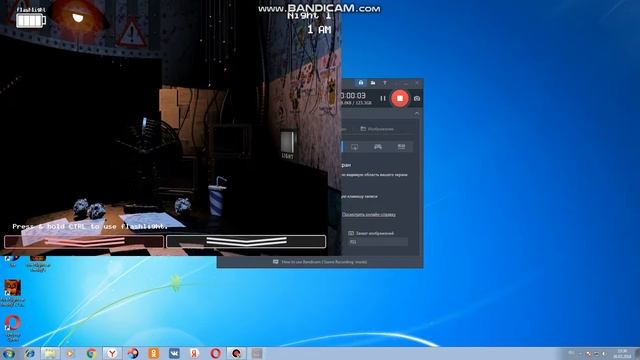
Task: Open the taskbar clock and date
Action: coord(622,354)
